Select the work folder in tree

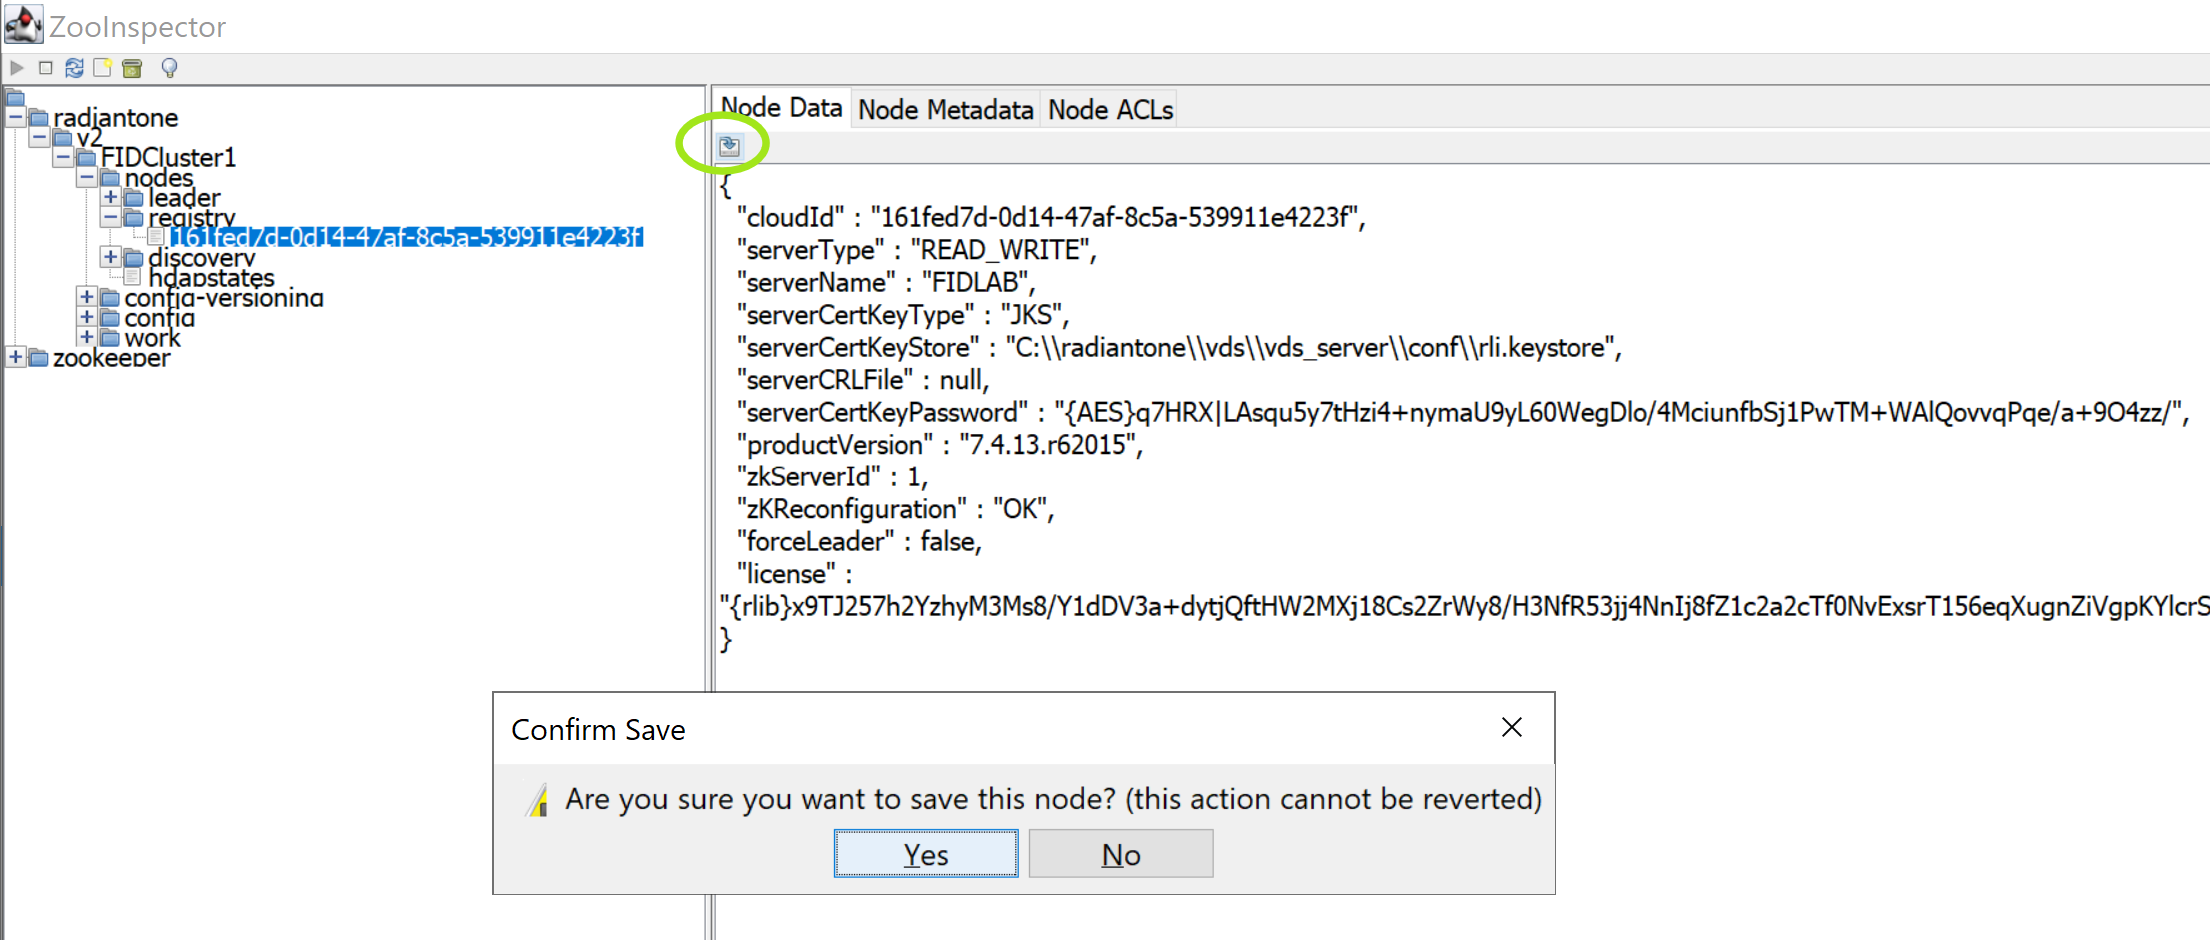pyautogui.click(x=152, y=338)
